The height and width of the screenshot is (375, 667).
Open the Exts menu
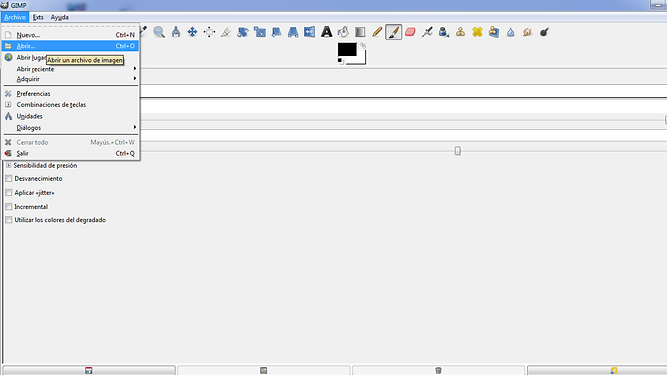38,17
